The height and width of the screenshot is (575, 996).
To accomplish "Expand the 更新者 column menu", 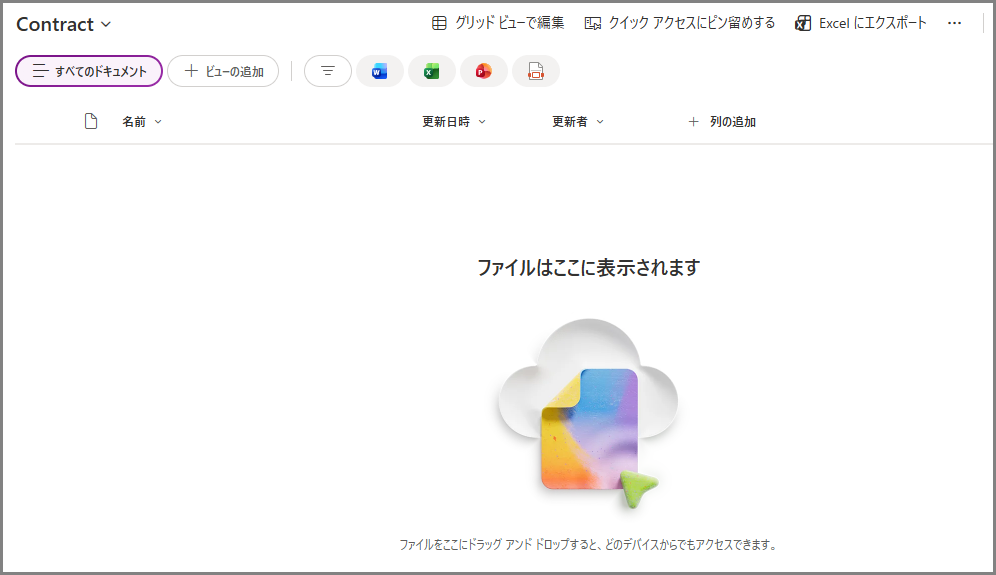I will [578, 122].
